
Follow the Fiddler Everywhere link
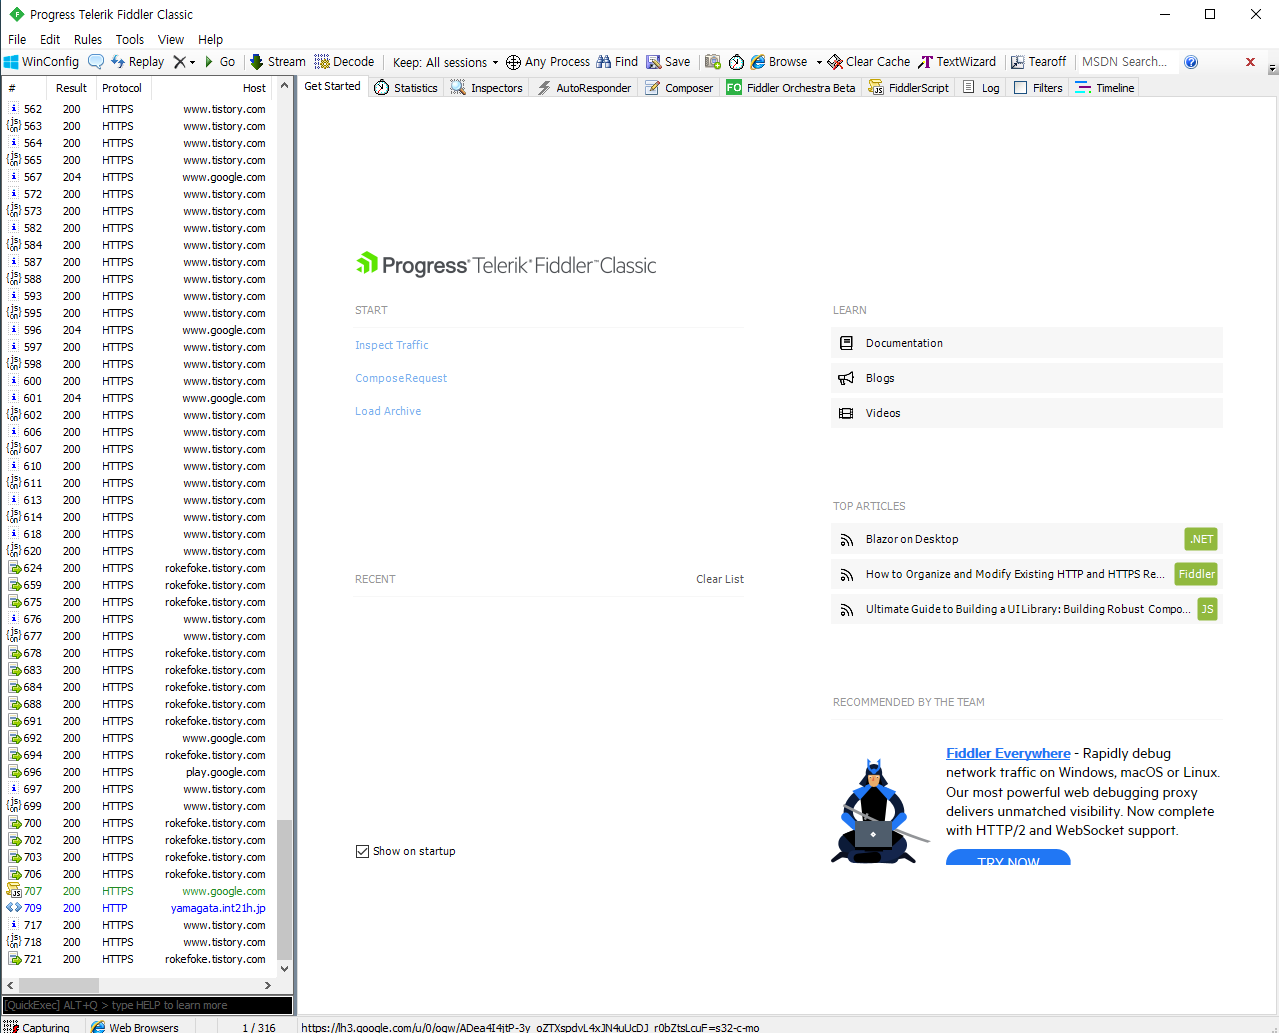[x=1008, y=753]
